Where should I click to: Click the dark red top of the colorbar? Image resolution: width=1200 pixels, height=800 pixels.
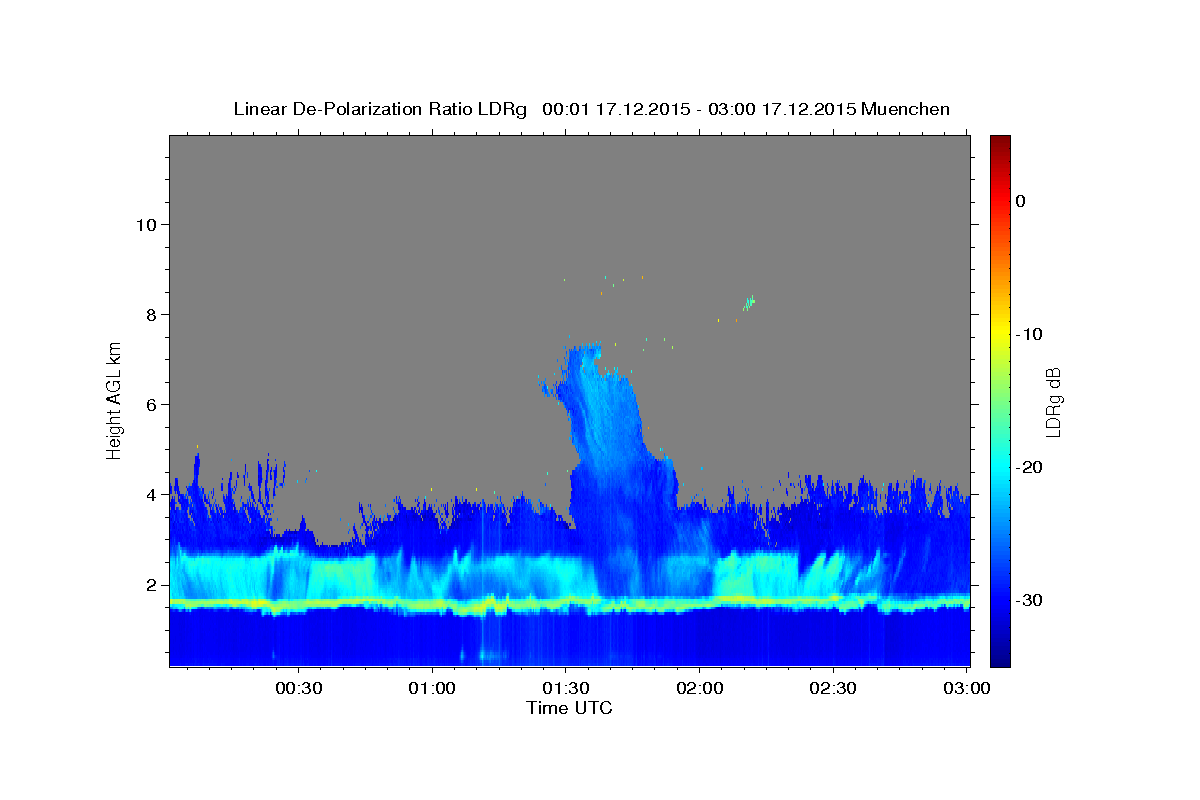click(1000, 145)
